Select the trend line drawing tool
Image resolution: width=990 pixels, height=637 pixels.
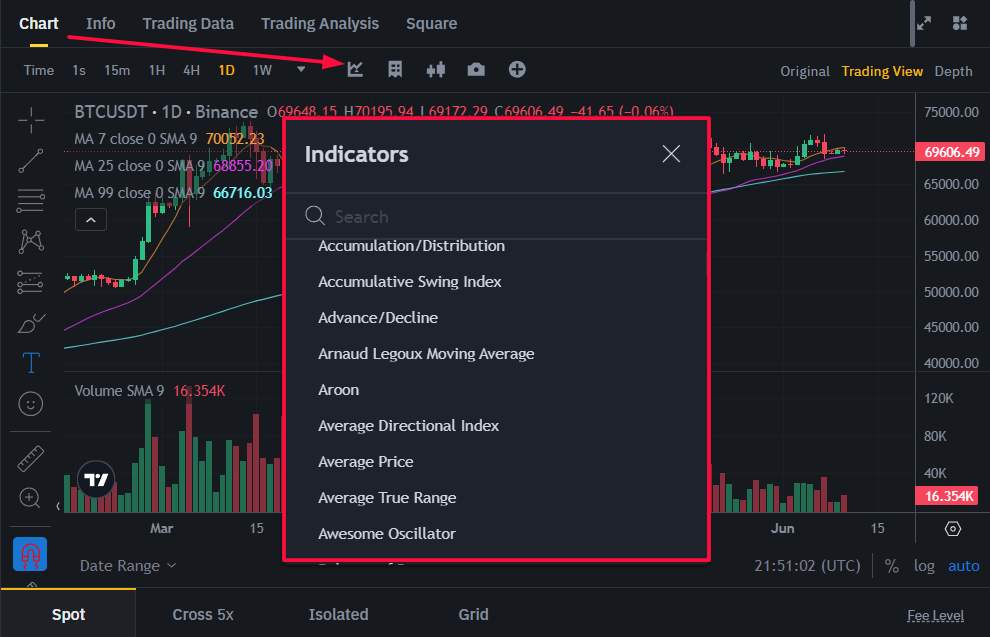pyautogui.click(x=31, y=160)
